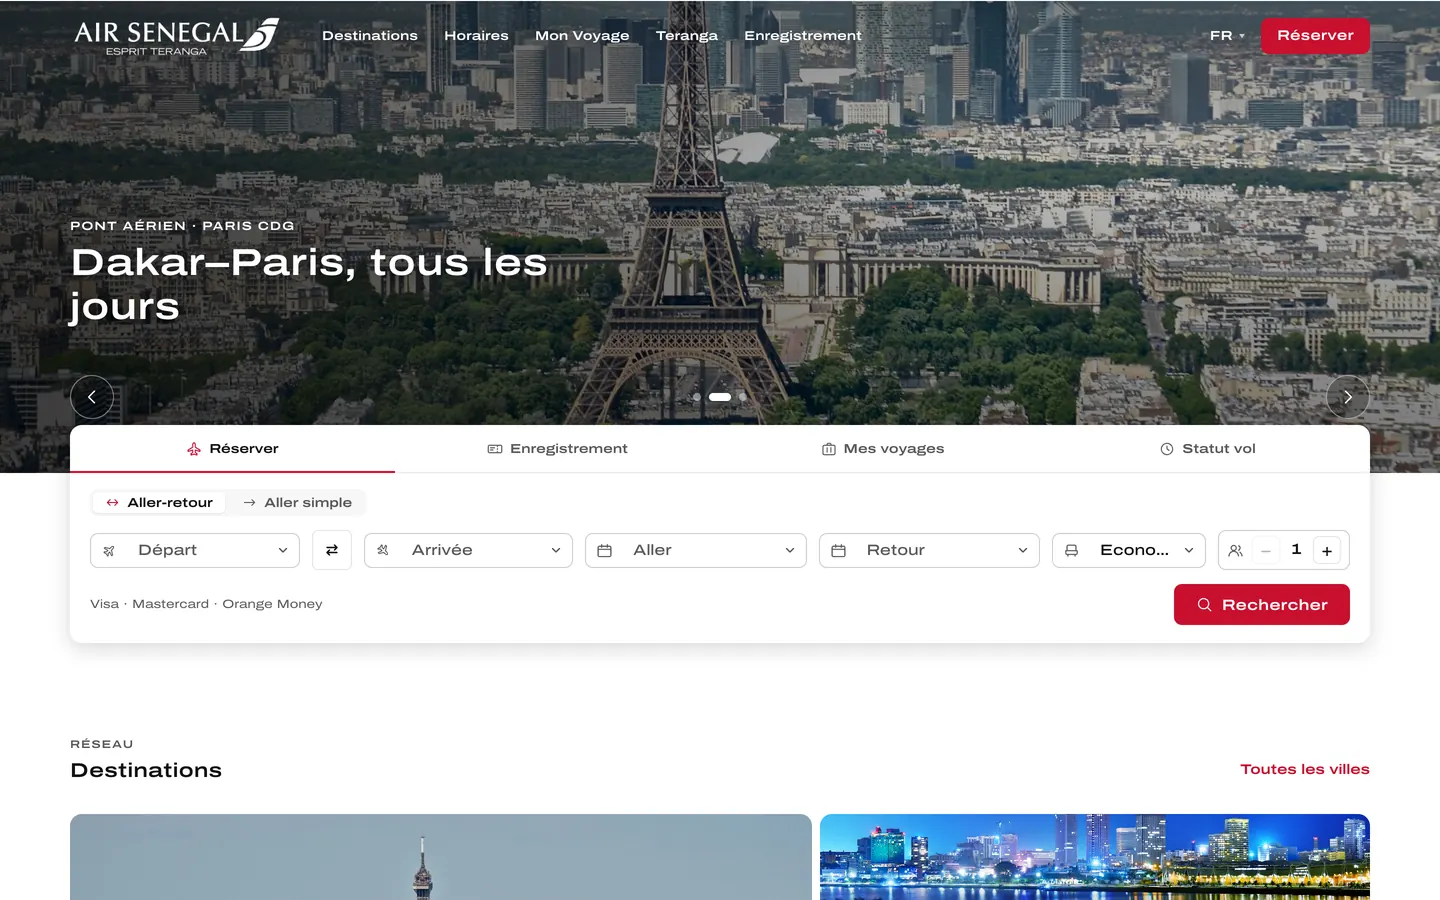
Task: Open the night skyline destination card
Action: pyautogui.click(x=1095, y=857)
